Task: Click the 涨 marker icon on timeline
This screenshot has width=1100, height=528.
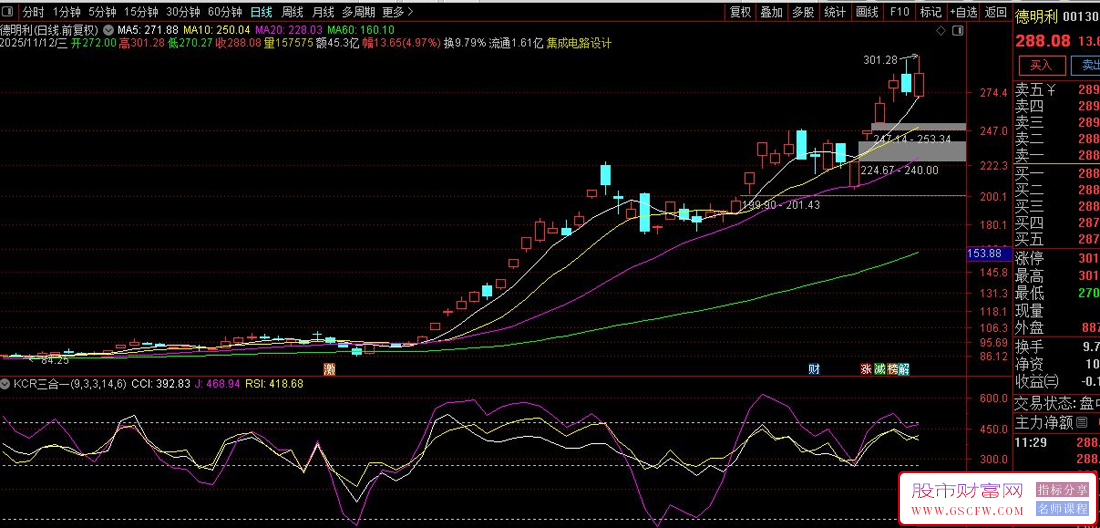Action: coord(866,369)
